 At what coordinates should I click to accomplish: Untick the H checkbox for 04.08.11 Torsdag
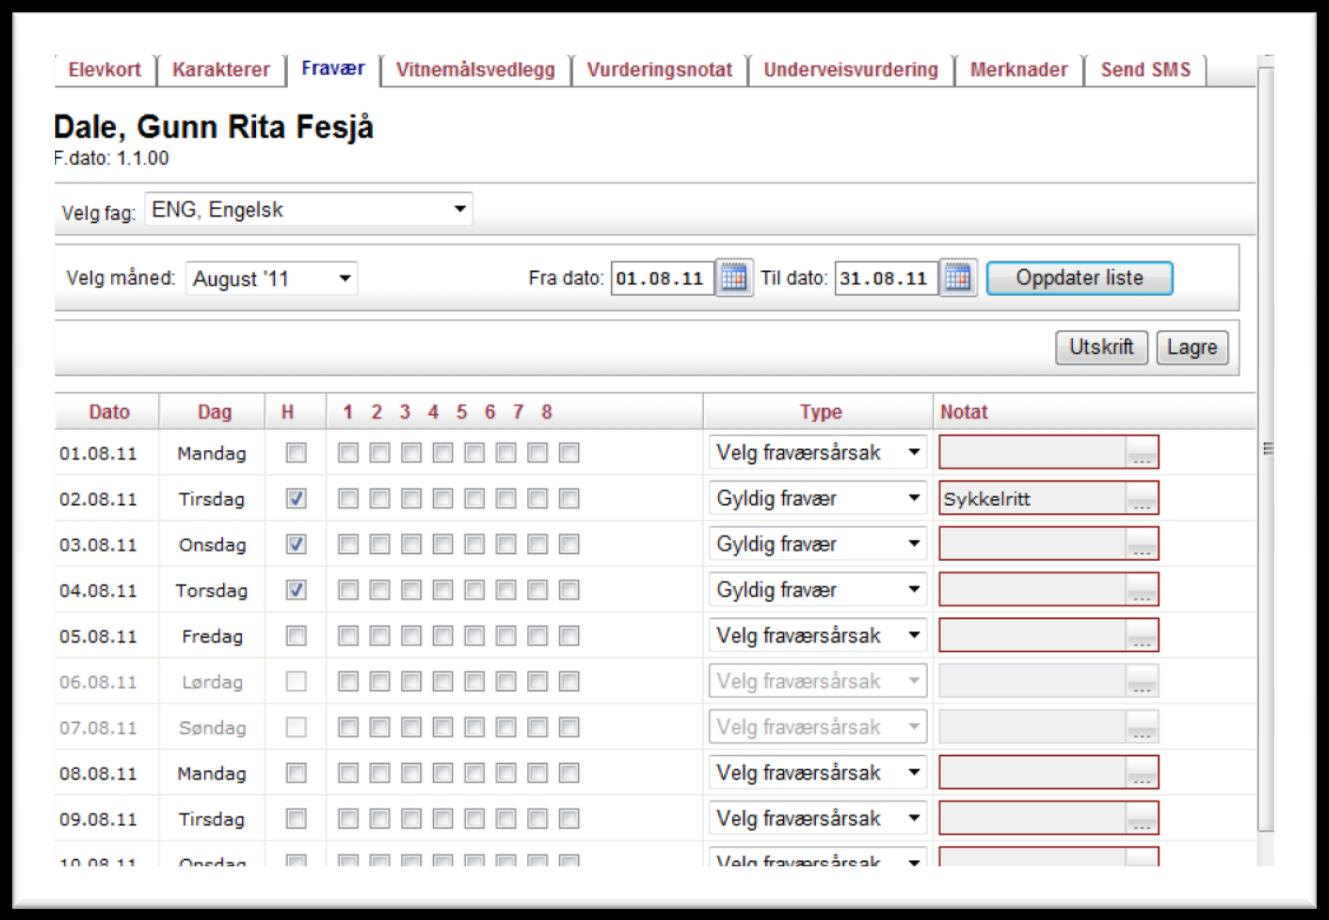pyautogui.click(x=295, y=590)
